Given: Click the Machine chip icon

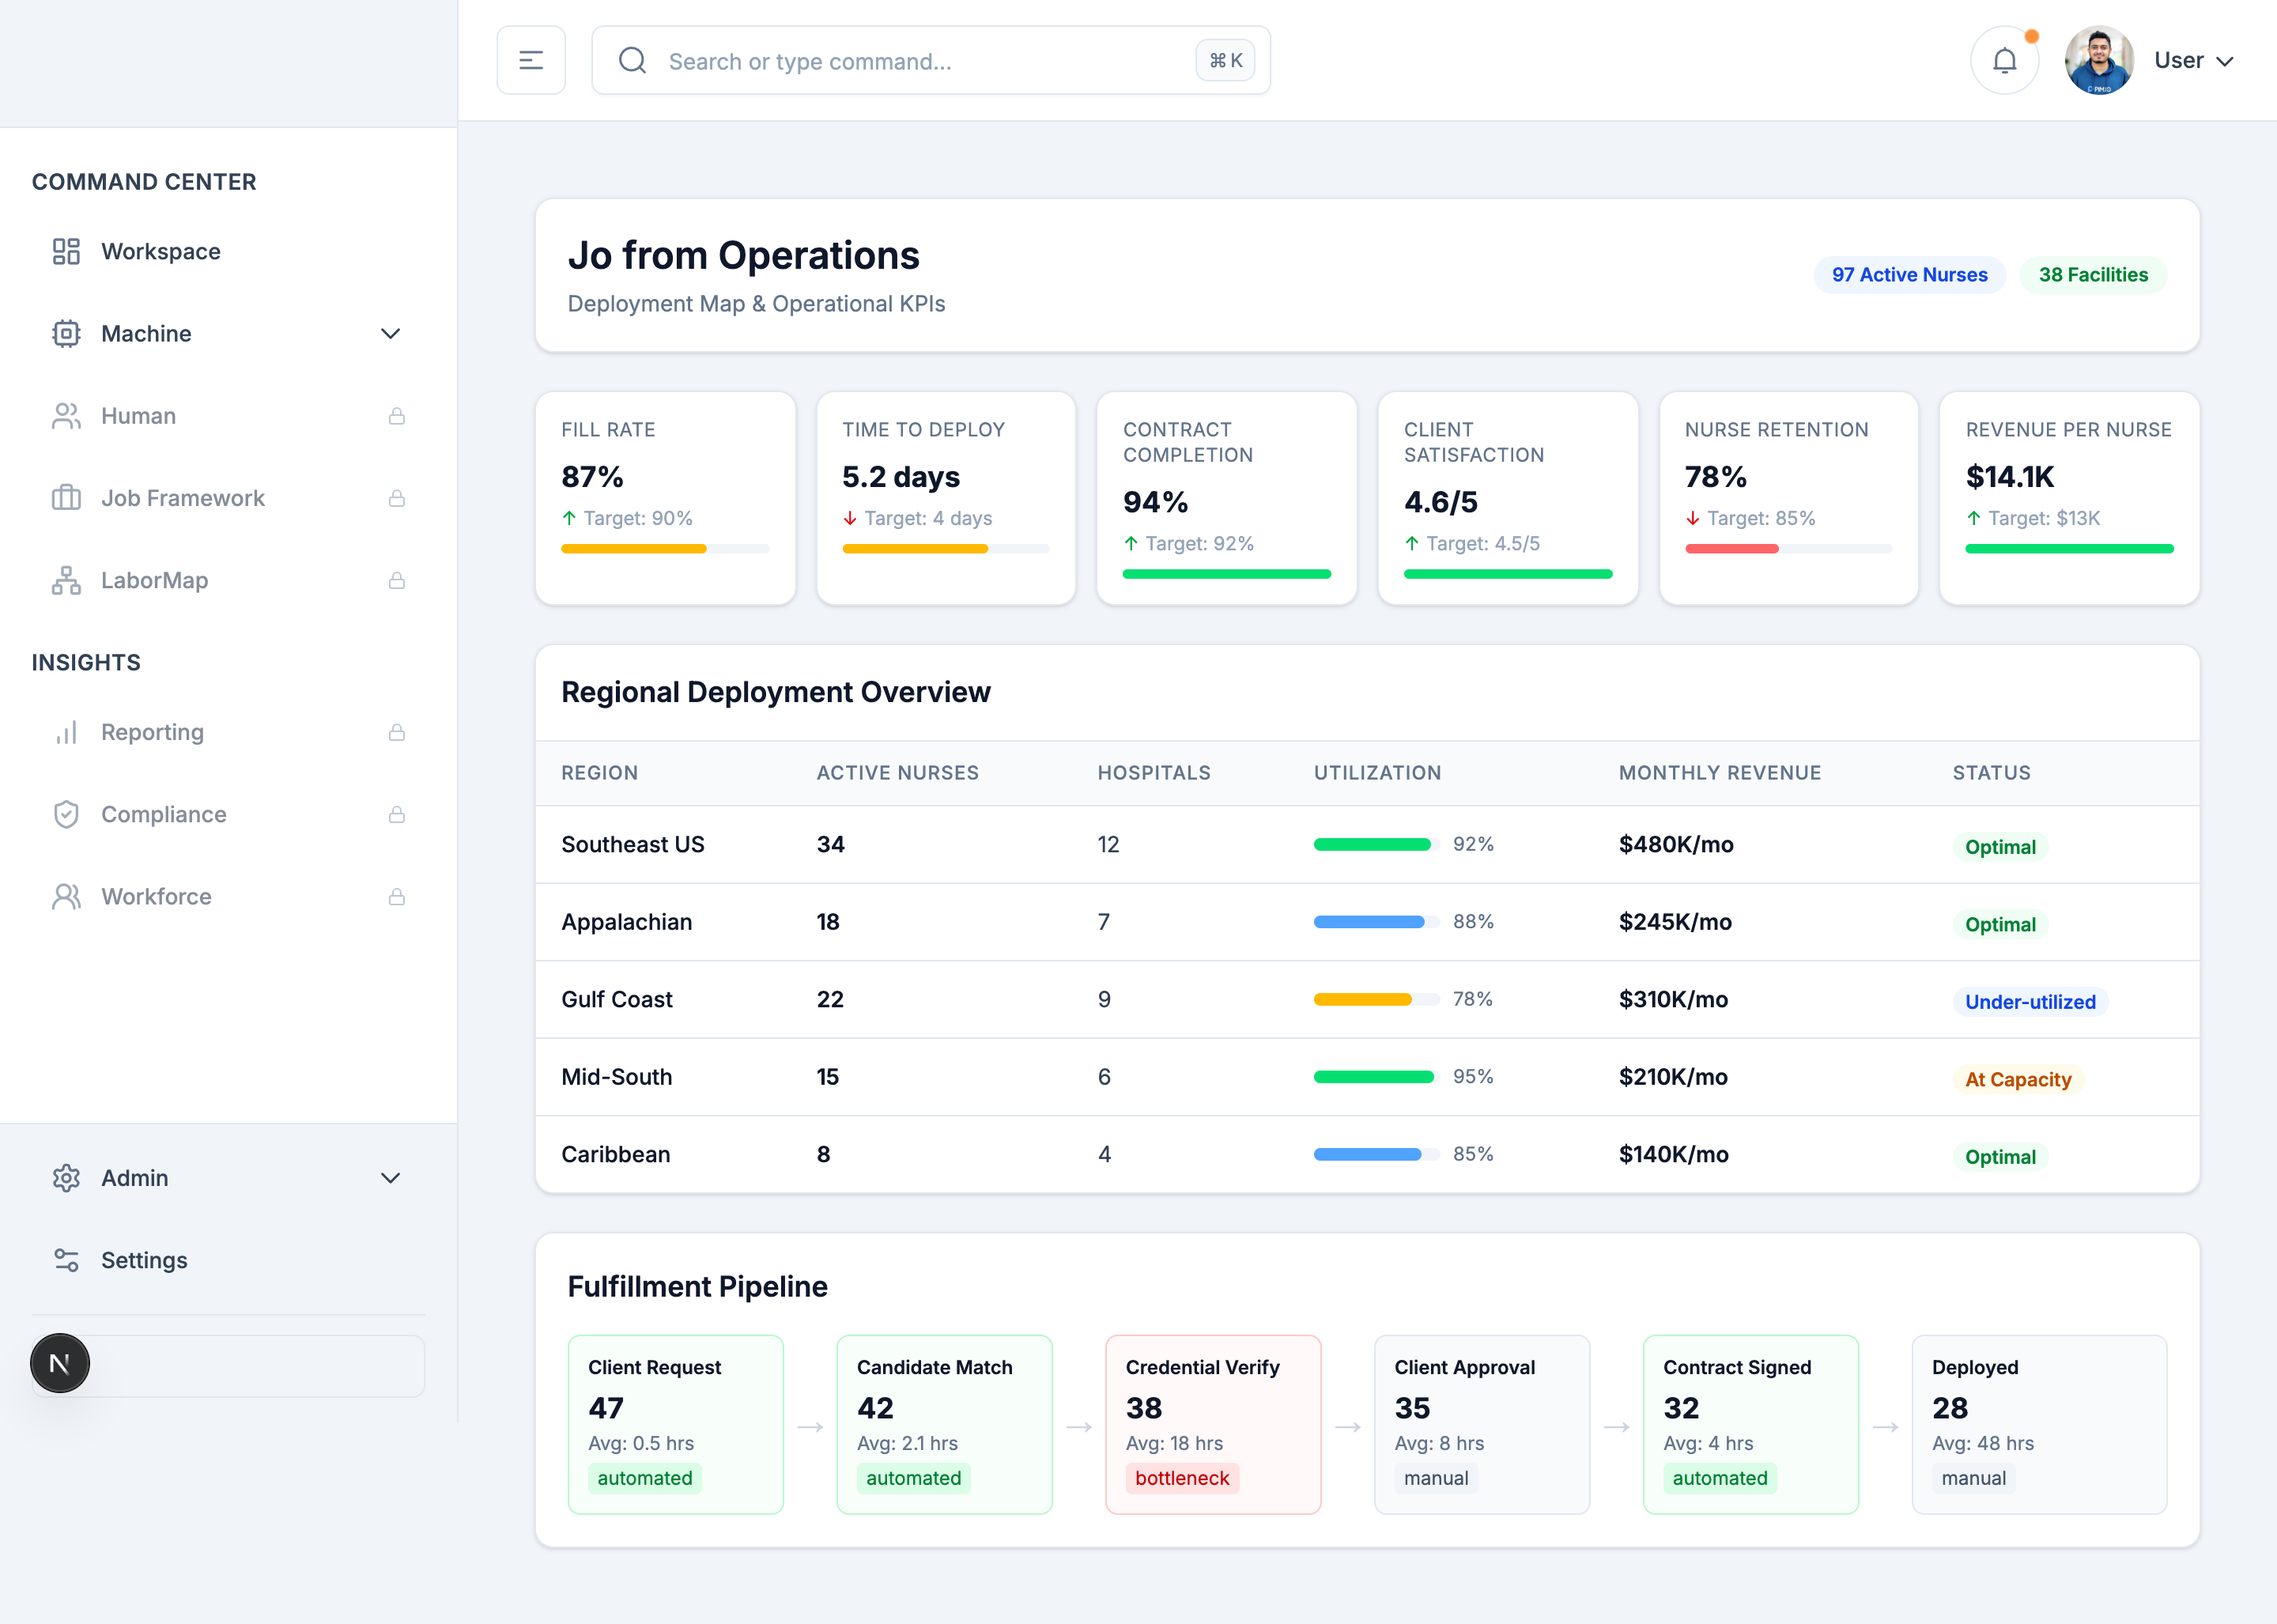Looking at the screenshot, I should [66, 333].
